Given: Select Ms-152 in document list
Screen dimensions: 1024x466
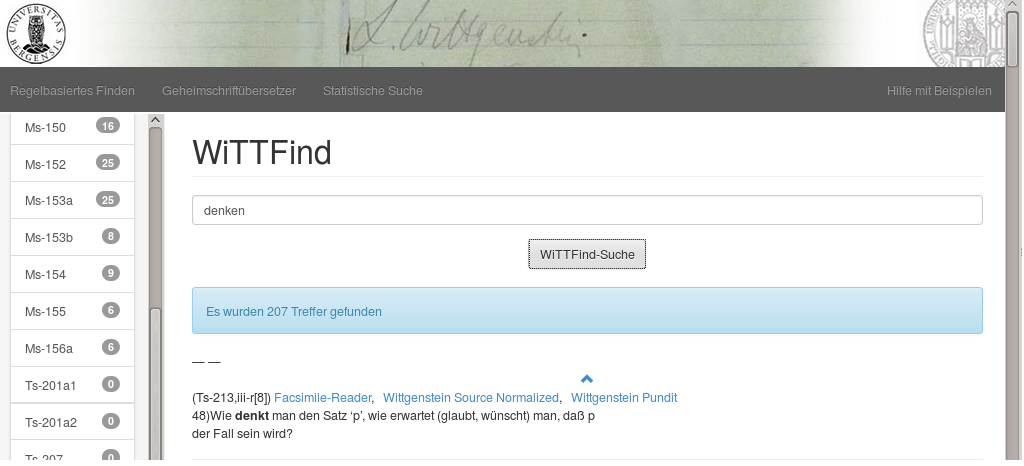Looking at the screenshot, I should (x=72, y=164).
